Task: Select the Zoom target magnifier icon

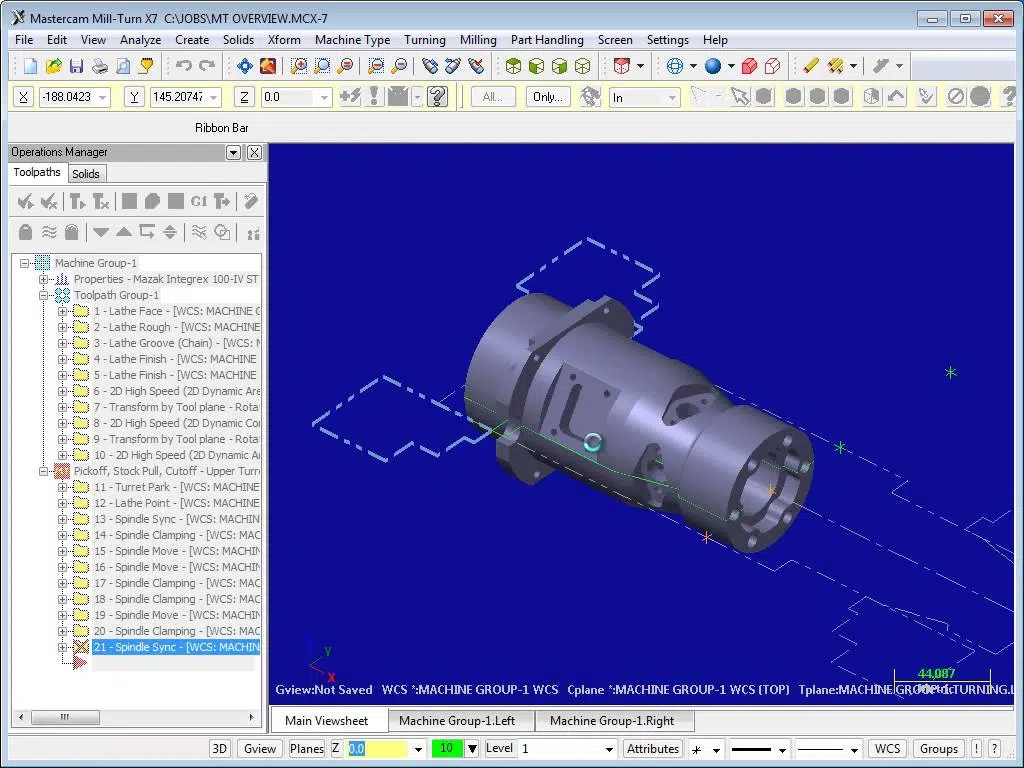Action: pos(322,66)
